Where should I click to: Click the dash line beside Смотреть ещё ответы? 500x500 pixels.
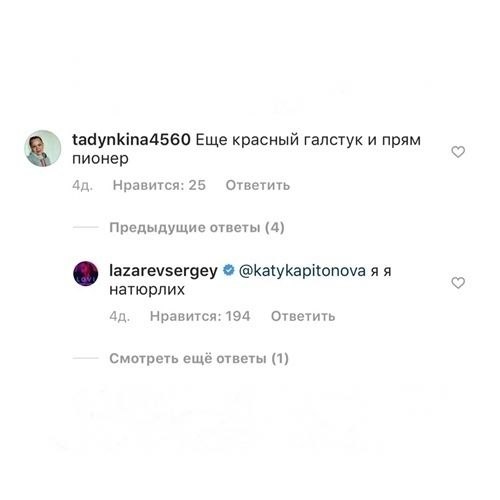point(86,358)
